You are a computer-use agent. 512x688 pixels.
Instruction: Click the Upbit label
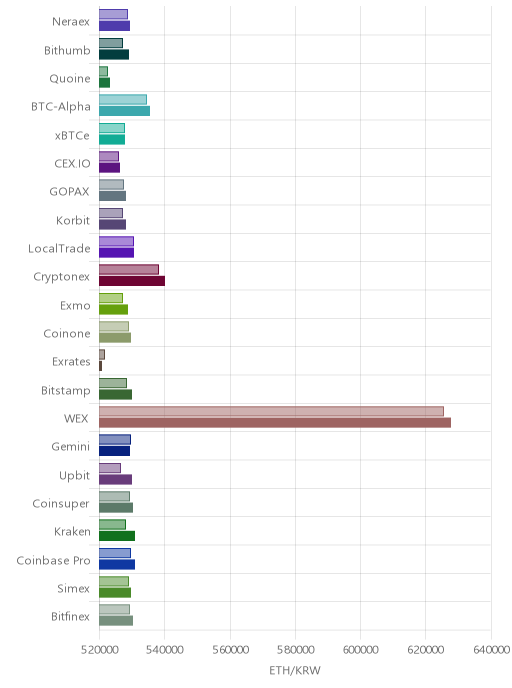[x=75, y=476]
